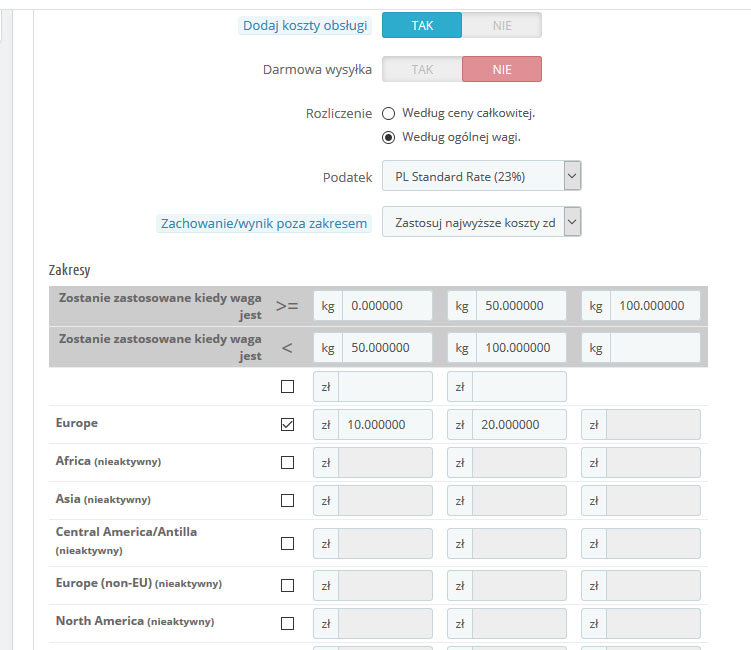751x650 pixels.
Task: Click the third Europe price field
Action: point(653,424)
